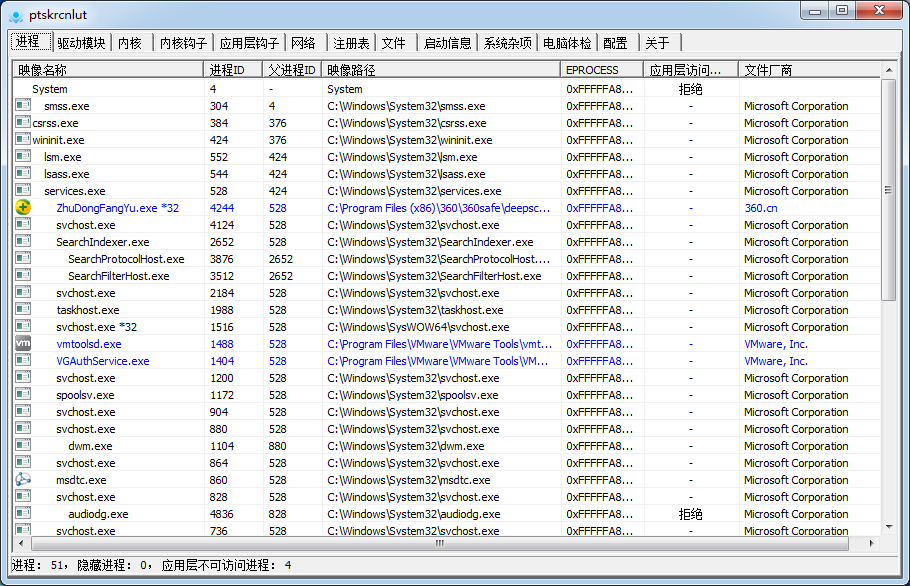Viewport: 910px width, 586px height.
Task: Click the csrss.exe process icon
Action: pyautogui.click(x=23, y=123)
